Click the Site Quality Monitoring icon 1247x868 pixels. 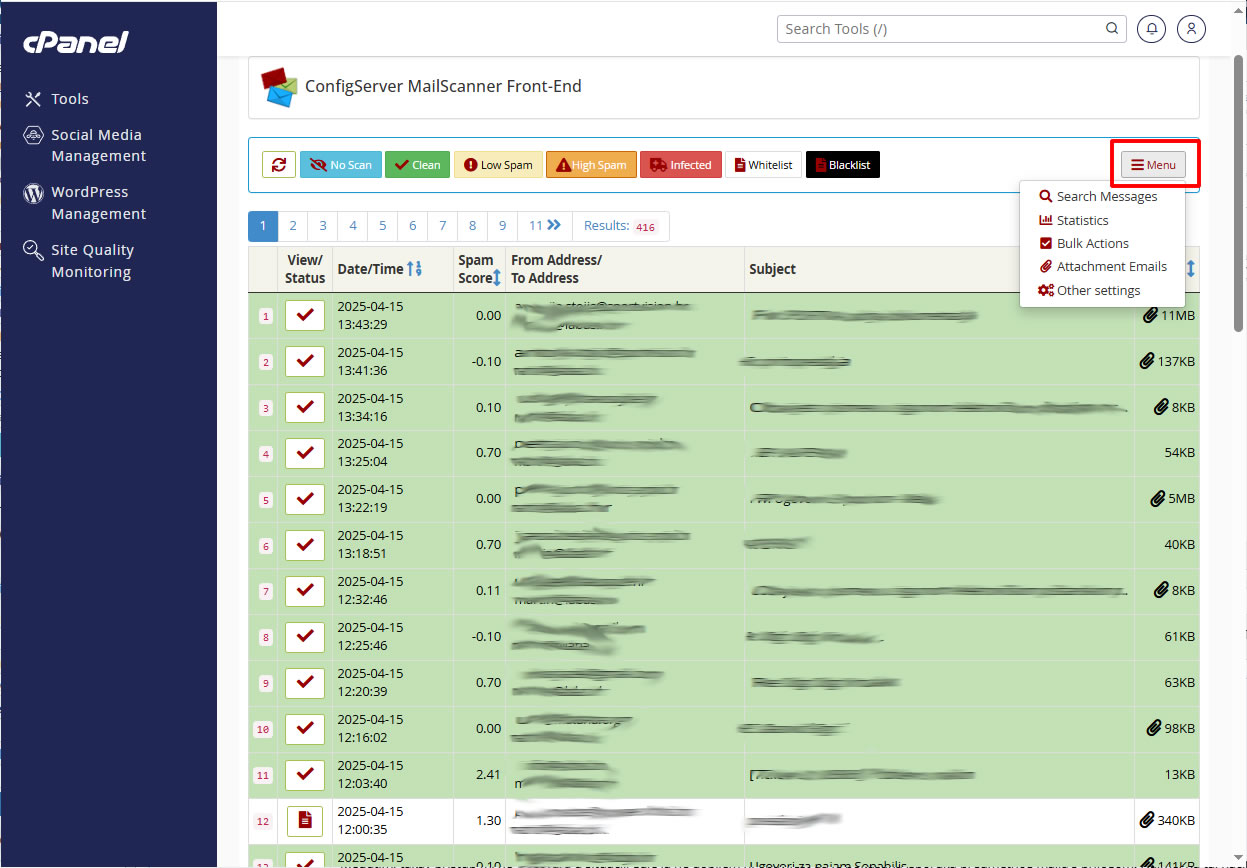tap(33, 250)
